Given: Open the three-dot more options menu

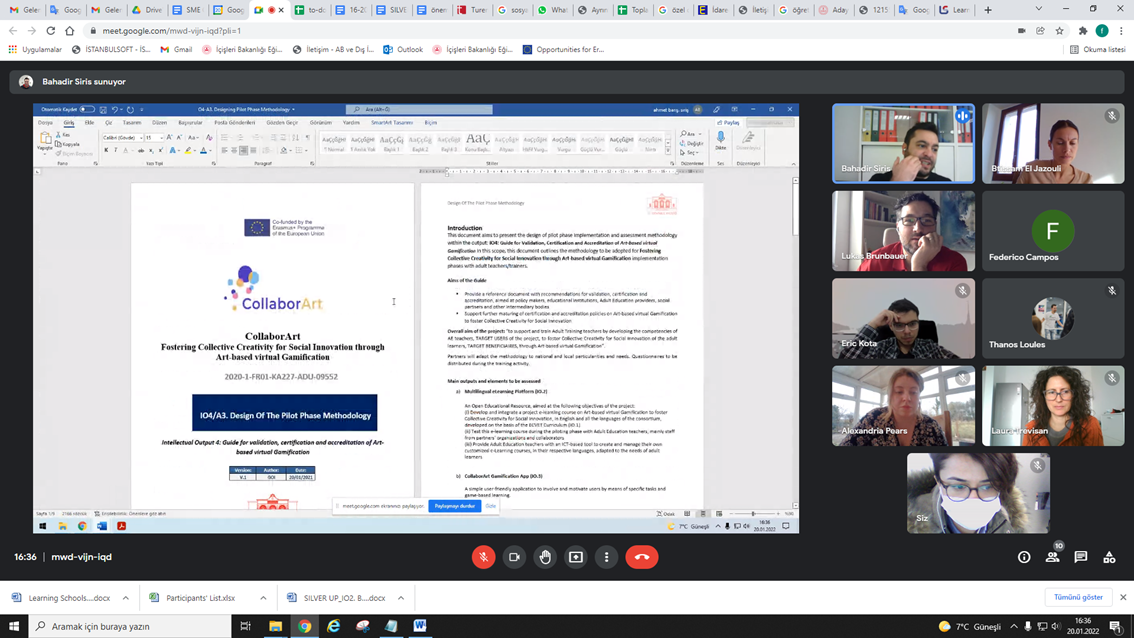Looking at the screenshot, I should [607, 557].
